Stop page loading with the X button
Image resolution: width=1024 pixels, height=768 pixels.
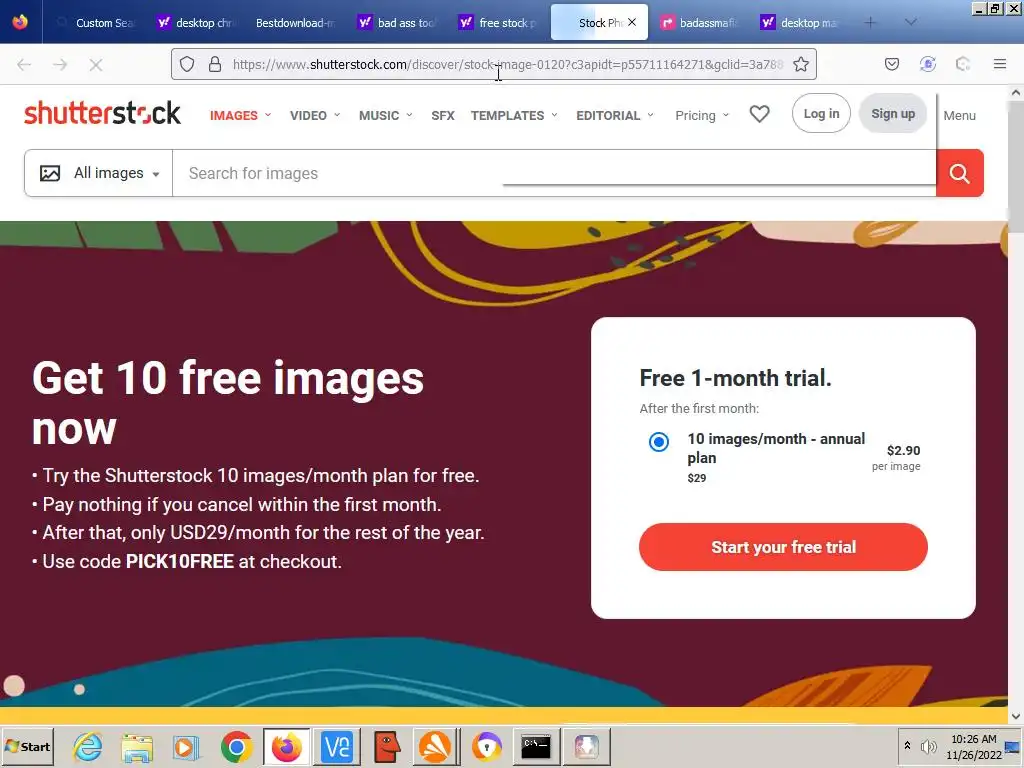click(96, 64)
